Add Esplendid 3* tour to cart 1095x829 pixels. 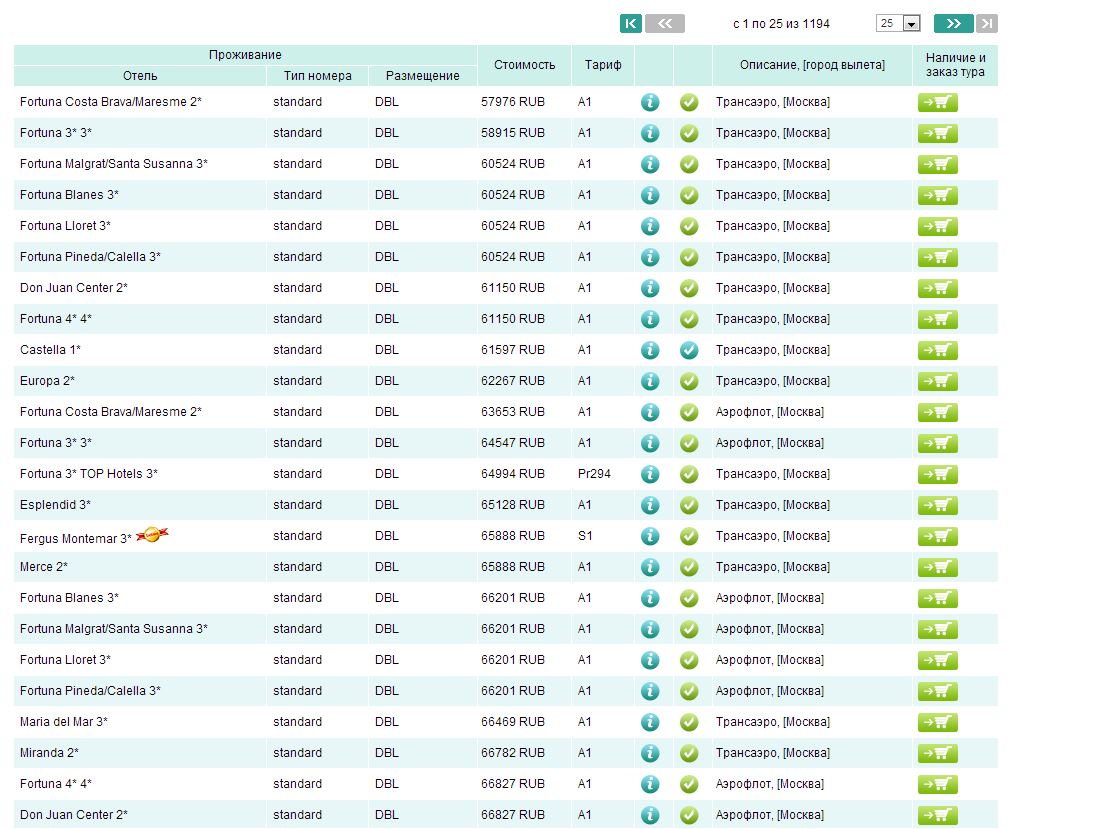[937, 506]
